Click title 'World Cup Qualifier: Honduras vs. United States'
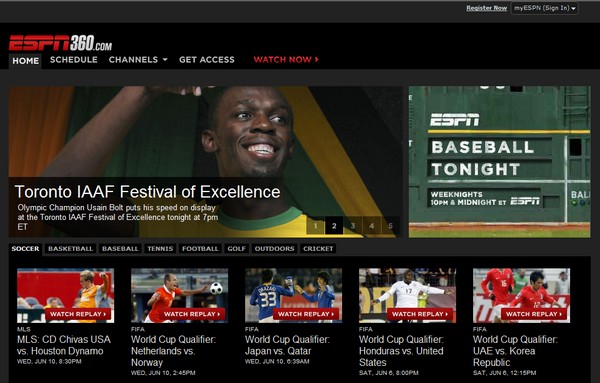 pyautogui.click(x=401, y=351)
